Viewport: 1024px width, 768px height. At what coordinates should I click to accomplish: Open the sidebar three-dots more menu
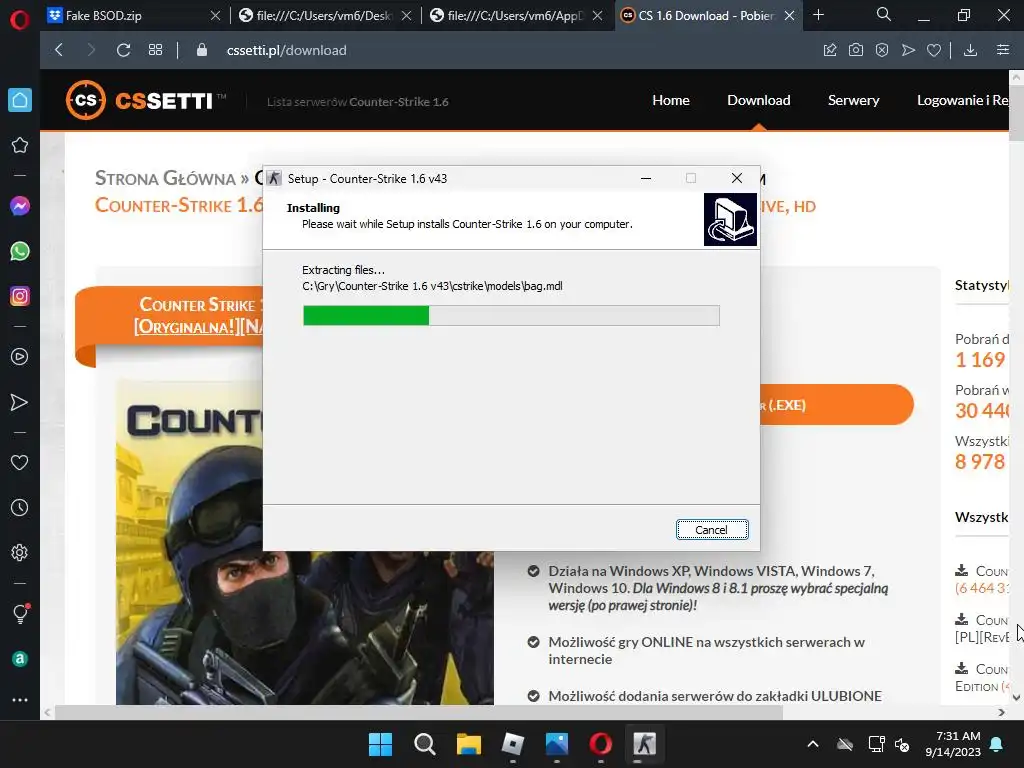tap(20, 700)
